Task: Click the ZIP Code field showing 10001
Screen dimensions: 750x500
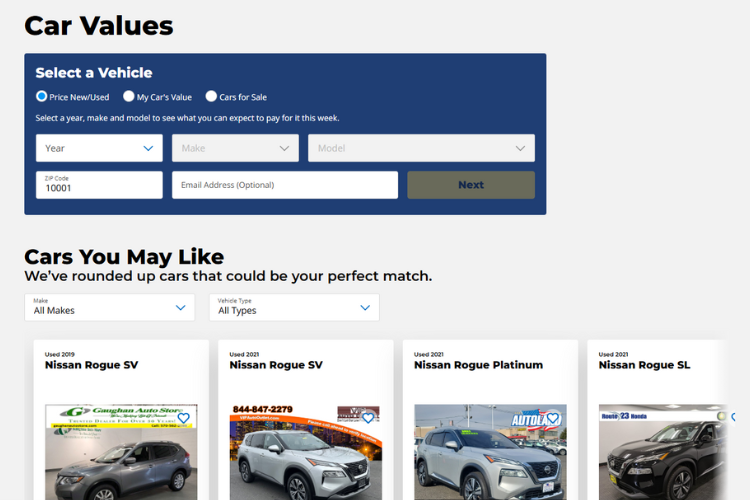Action: tap(99, 185)
